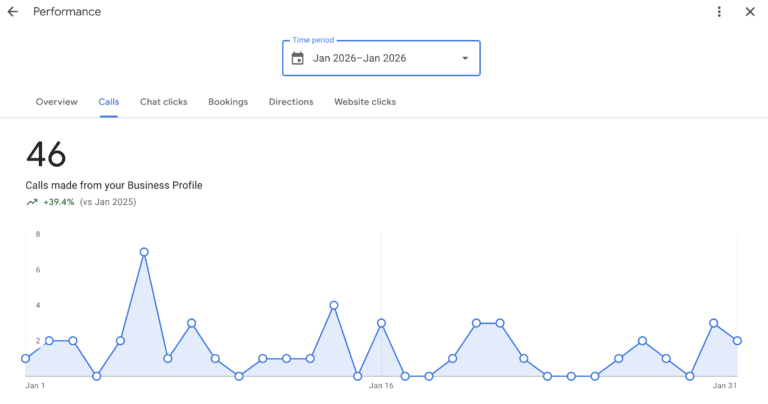Click the +39.4% change percentage
Image resolution: width=768 pixels, height=404 pixels.
(59, 202)
